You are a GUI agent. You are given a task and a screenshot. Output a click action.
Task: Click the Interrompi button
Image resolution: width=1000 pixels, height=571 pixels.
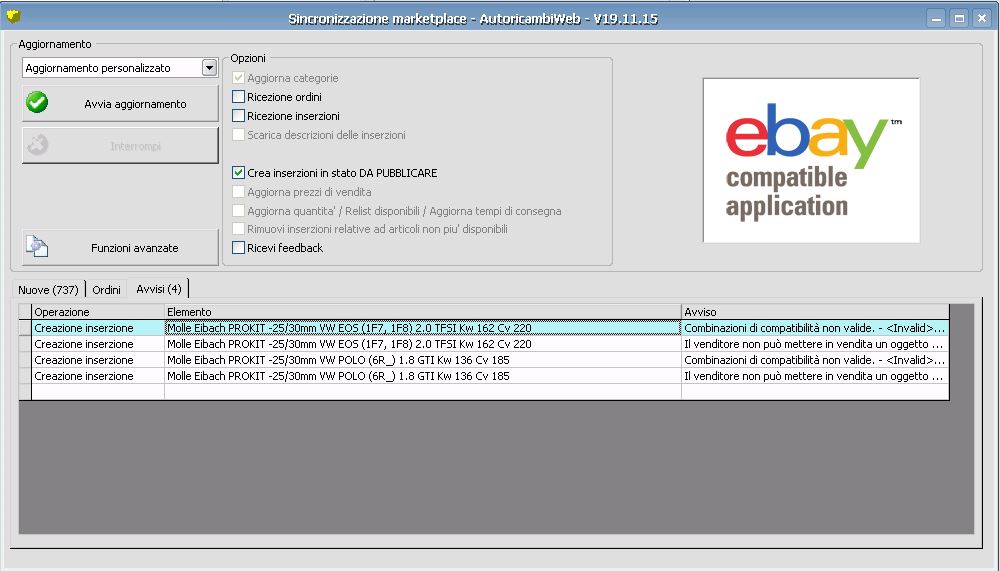121,145
